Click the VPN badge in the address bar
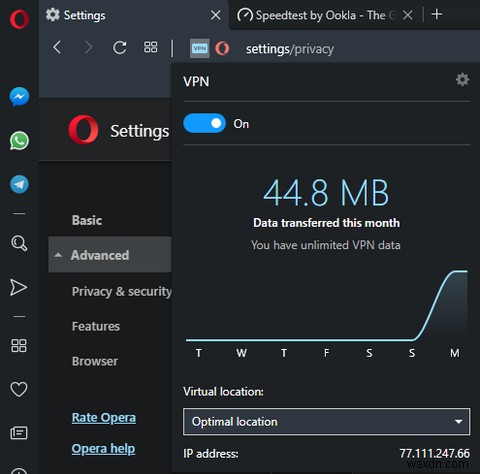This screenshot has width=480, height=474. (x=200, y=49)
